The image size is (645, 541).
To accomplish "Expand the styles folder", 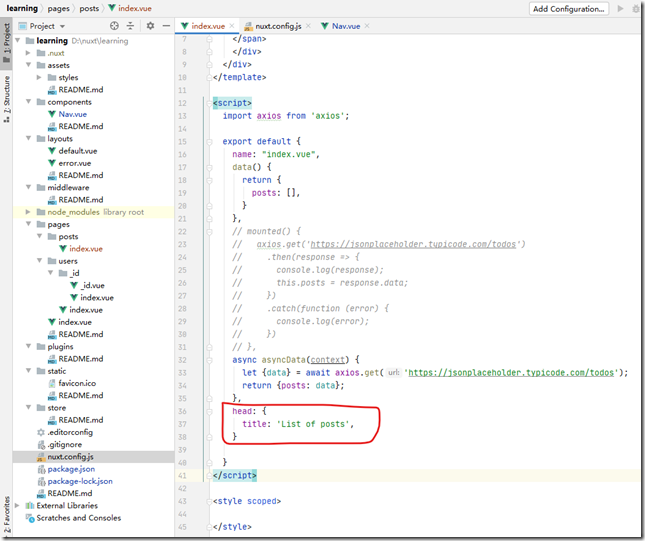I will [x=39, y=77].
